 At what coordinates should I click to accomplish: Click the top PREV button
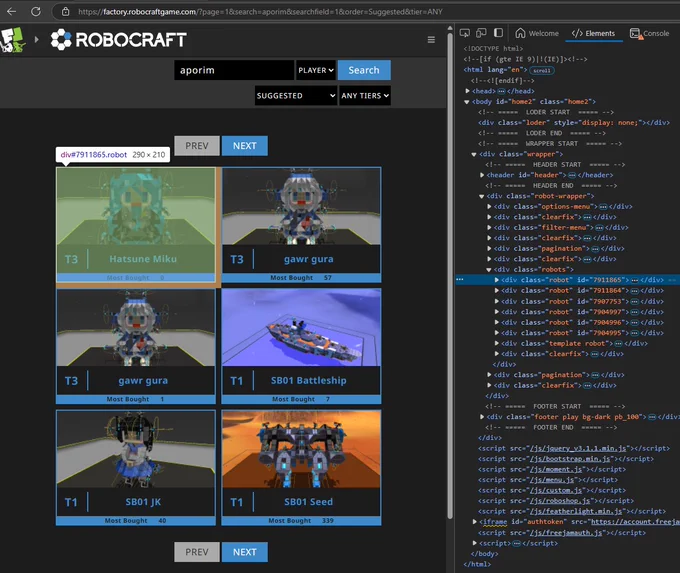(x=197, y=146)
